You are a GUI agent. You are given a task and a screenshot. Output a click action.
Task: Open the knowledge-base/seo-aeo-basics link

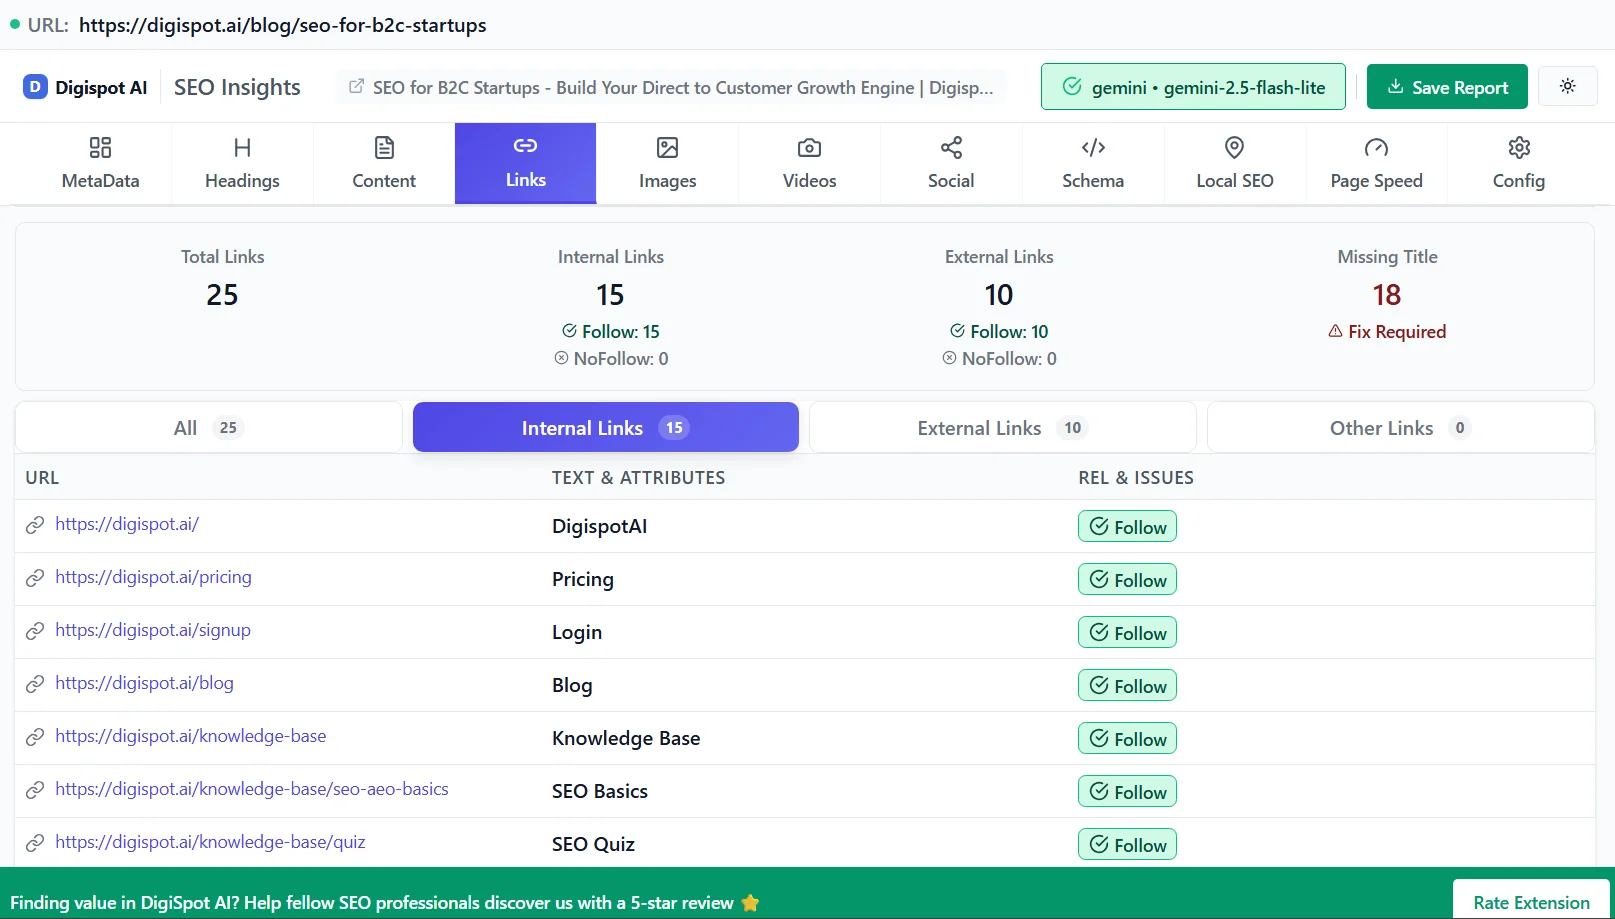[x=251, y=789]
